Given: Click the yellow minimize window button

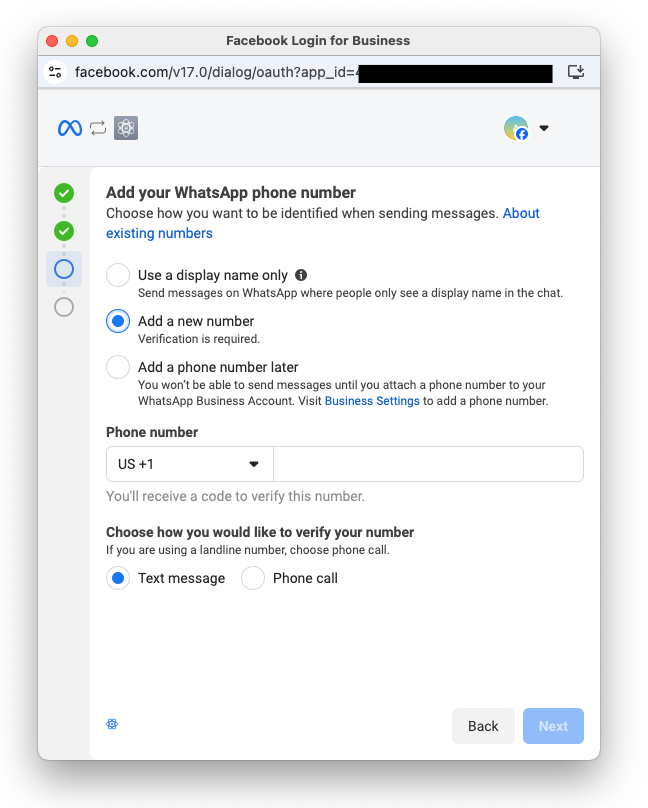Looking at the screenshot, I should 72,41.
